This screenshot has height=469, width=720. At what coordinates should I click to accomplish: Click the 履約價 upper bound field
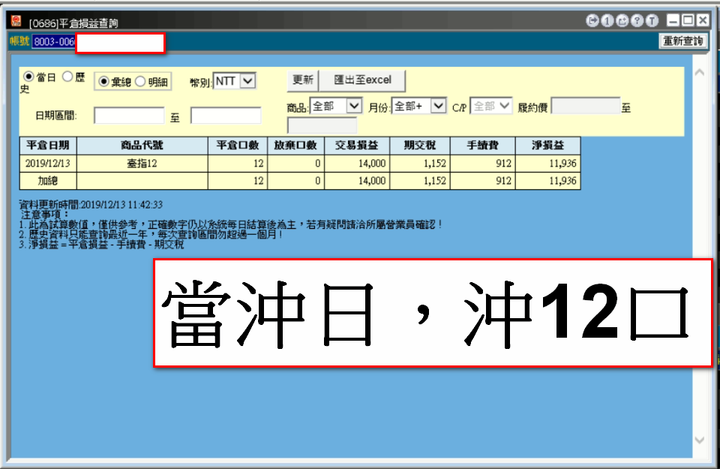point(322,125)
